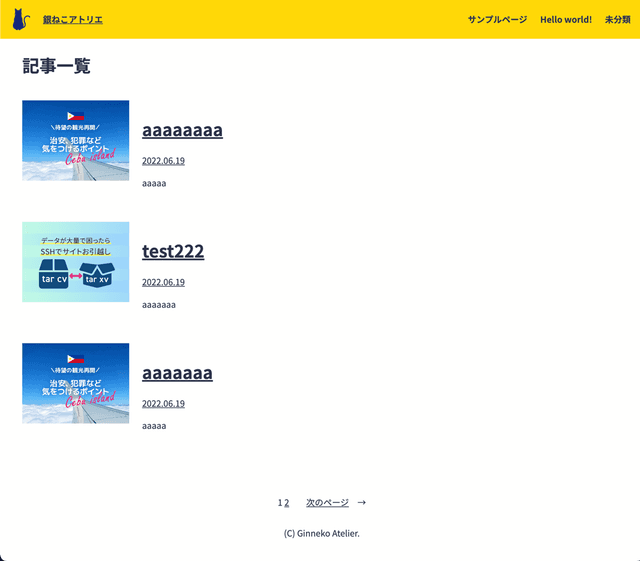Open the 銀ねこアトリエ site title link
Image resolution: width=640 pixels, height=561 pixels.
[x=72, y=20]
